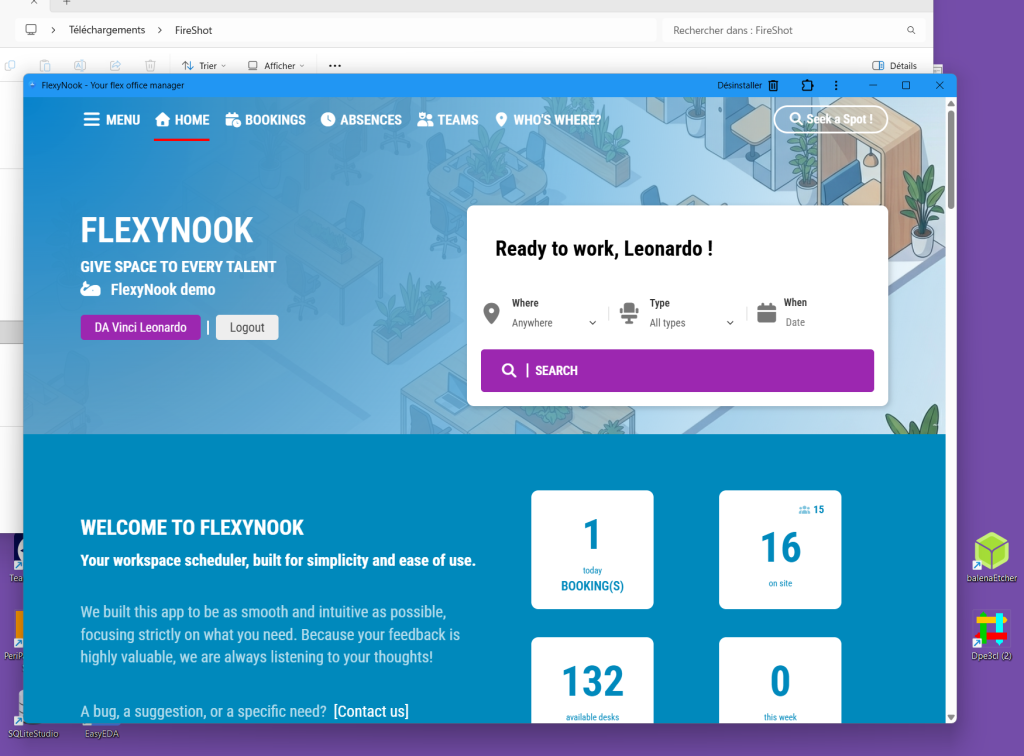Image resolution: width=1024 pixels, height=756 pixels.
Task: Click the FlexyNook page vertical scrollbar
Action: [951, 160]
